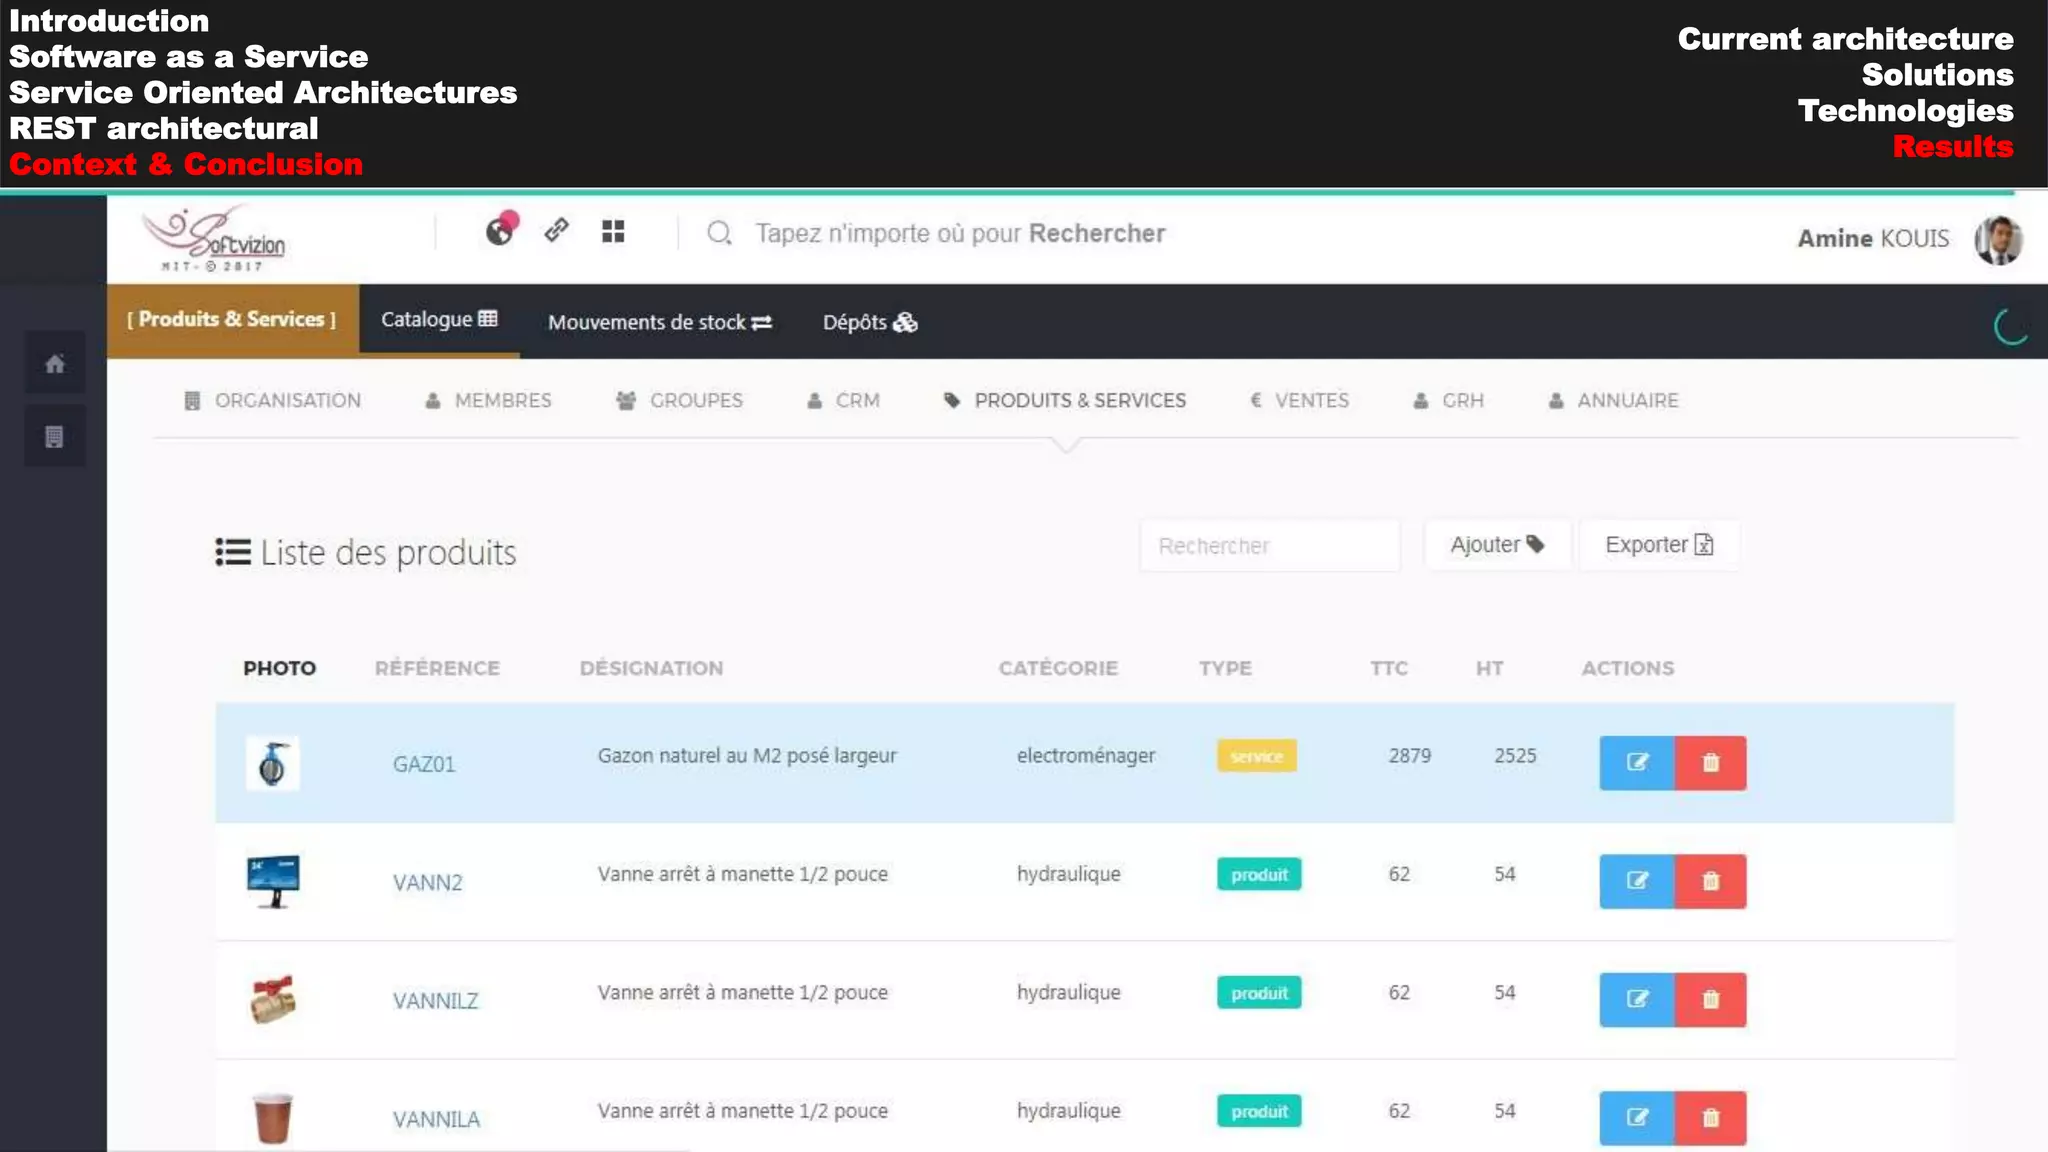Edit the GAZ01 product row
This screenshot has width=2048, height=1152.
pos(1637,763)
